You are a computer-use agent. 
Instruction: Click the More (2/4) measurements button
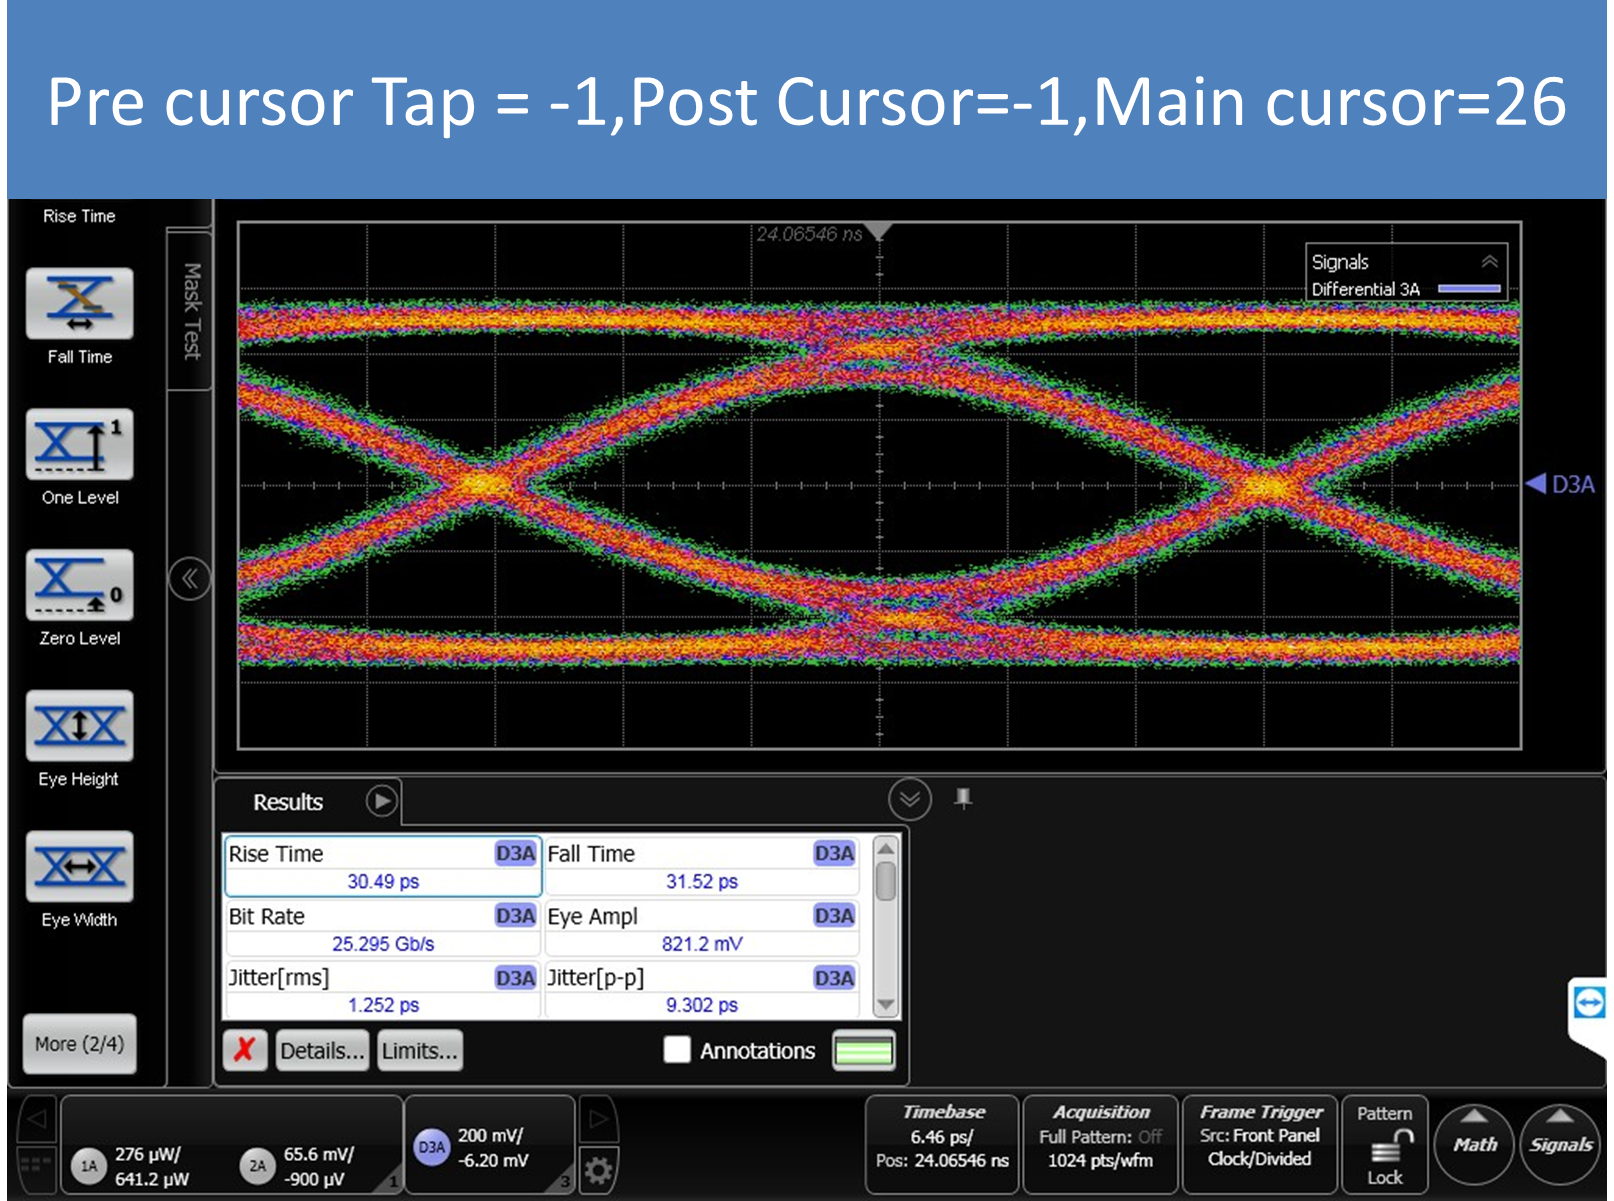tap(79, 1044)
